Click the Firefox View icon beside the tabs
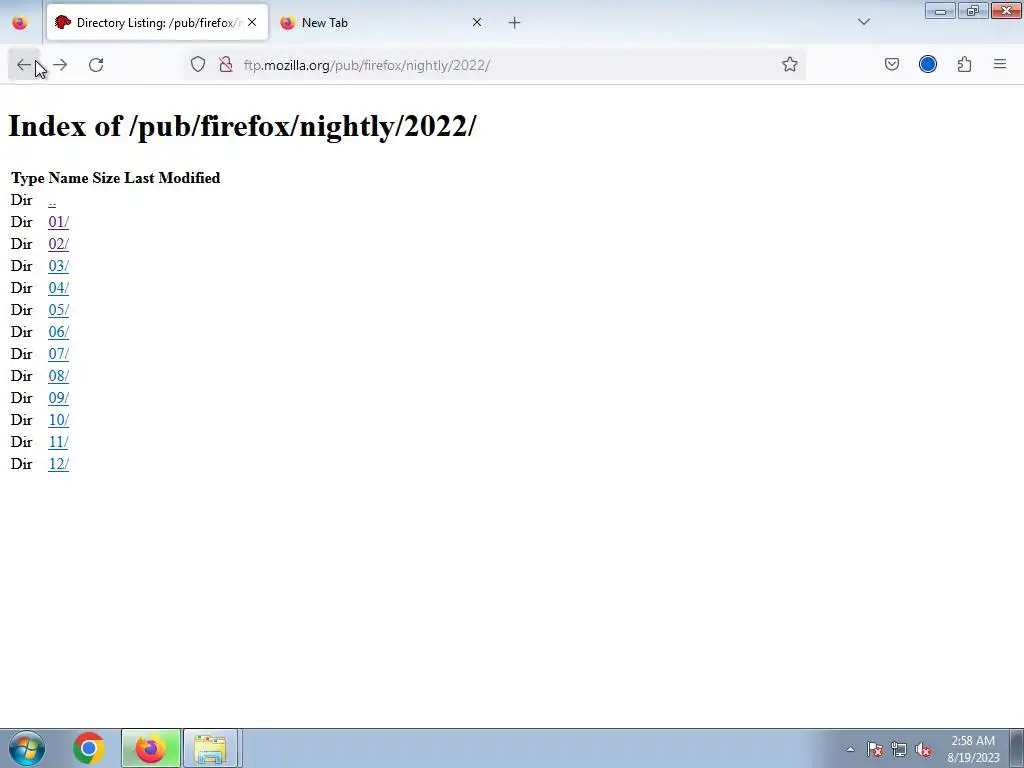 20,23
